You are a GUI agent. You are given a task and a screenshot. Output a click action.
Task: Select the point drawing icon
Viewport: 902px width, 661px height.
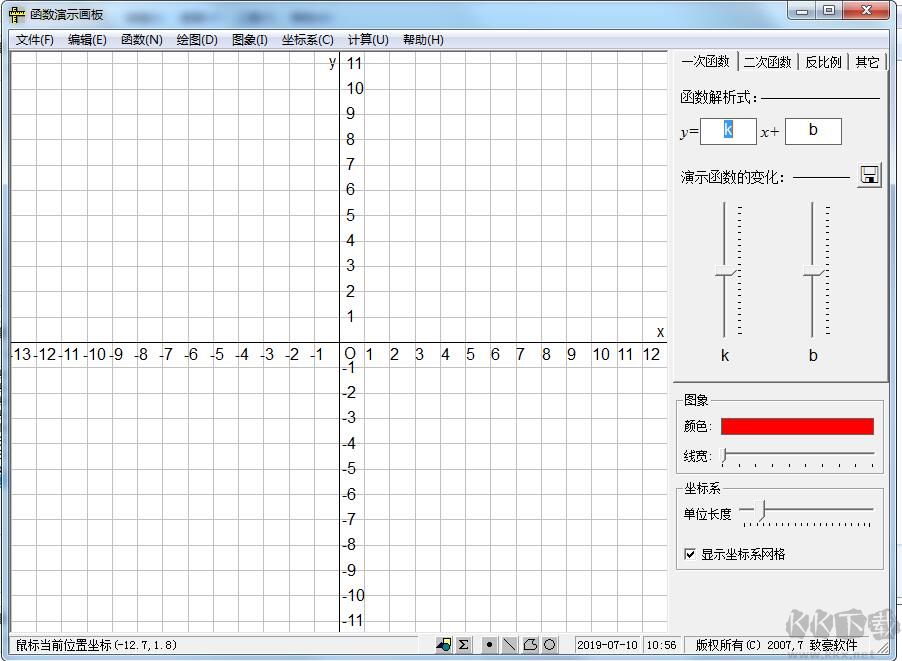click(489, 644)
